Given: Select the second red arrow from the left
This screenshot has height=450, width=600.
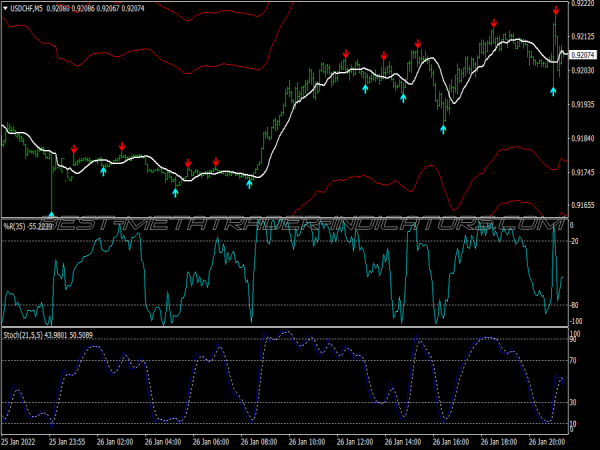Looking at the screenshot, I should coord(122,146).
